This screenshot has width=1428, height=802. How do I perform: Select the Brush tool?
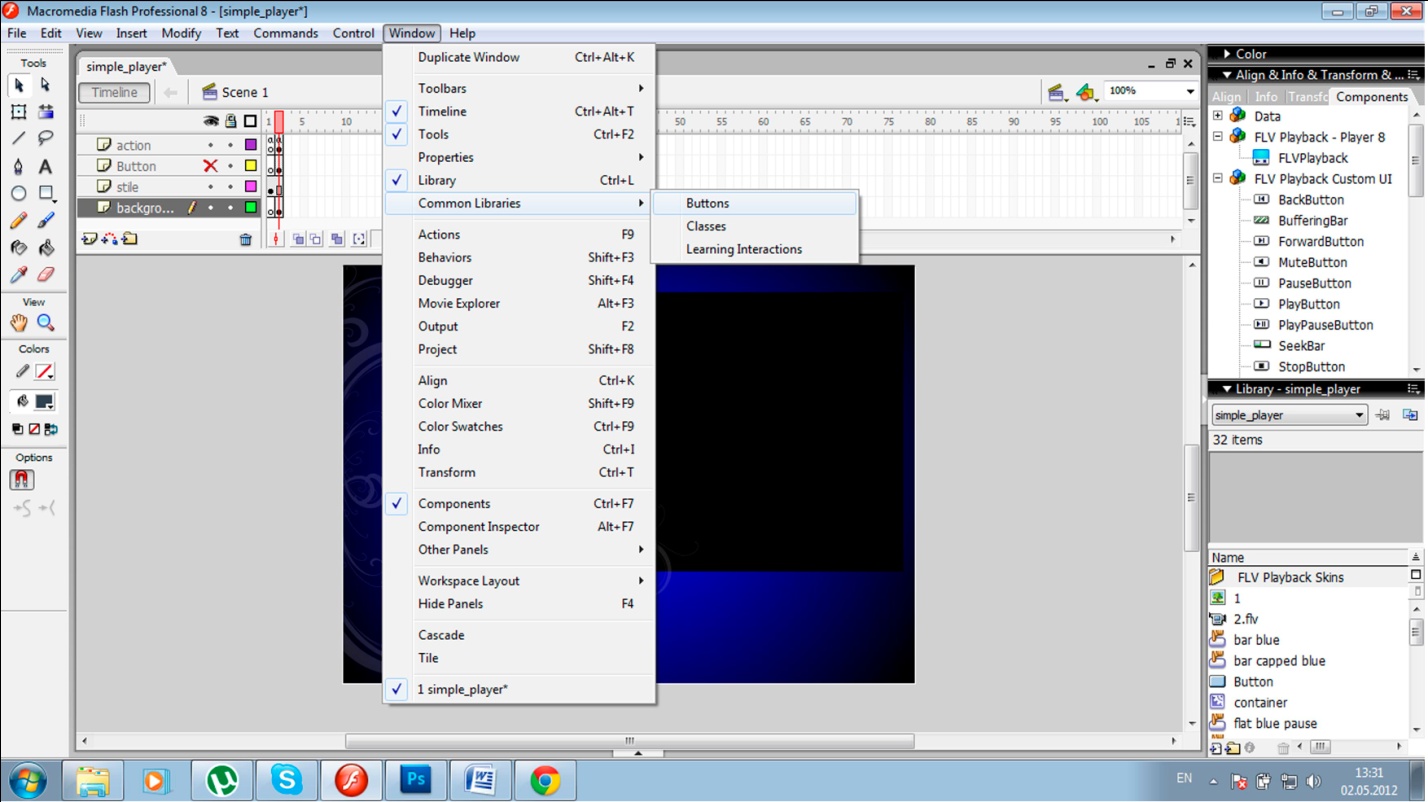point(45,220)
